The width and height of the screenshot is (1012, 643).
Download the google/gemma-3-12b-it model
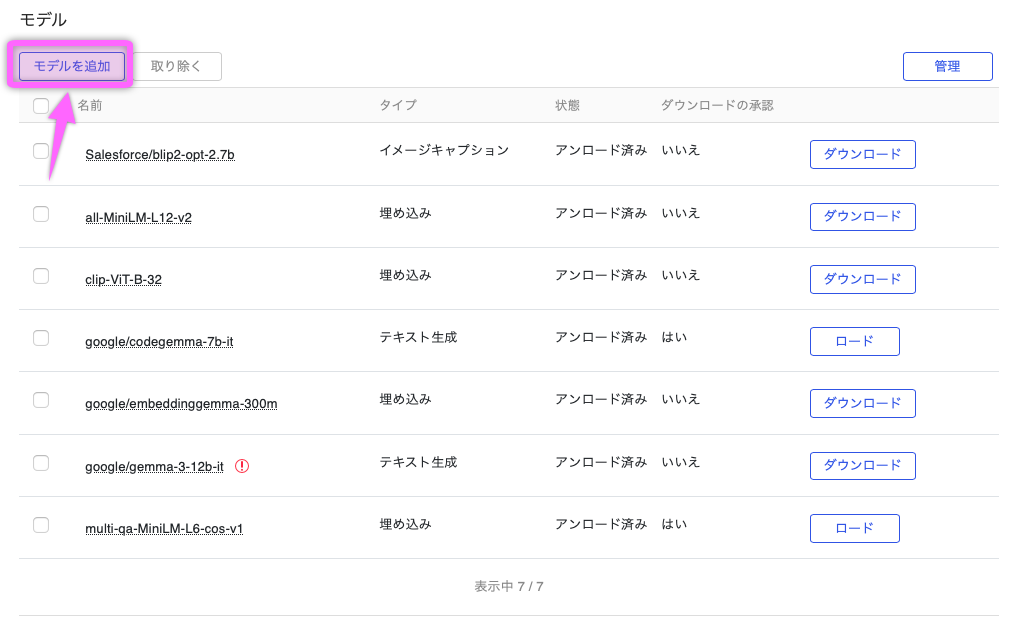pyautogui.click(x=863, y=465)
